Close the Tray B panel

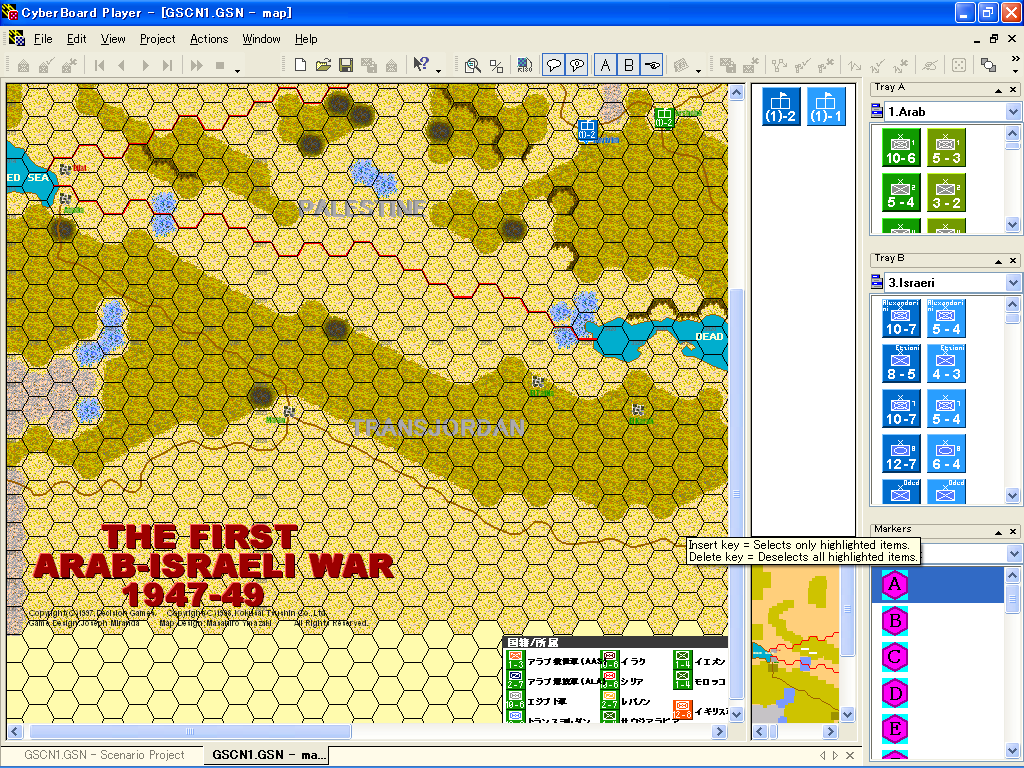1014,261
